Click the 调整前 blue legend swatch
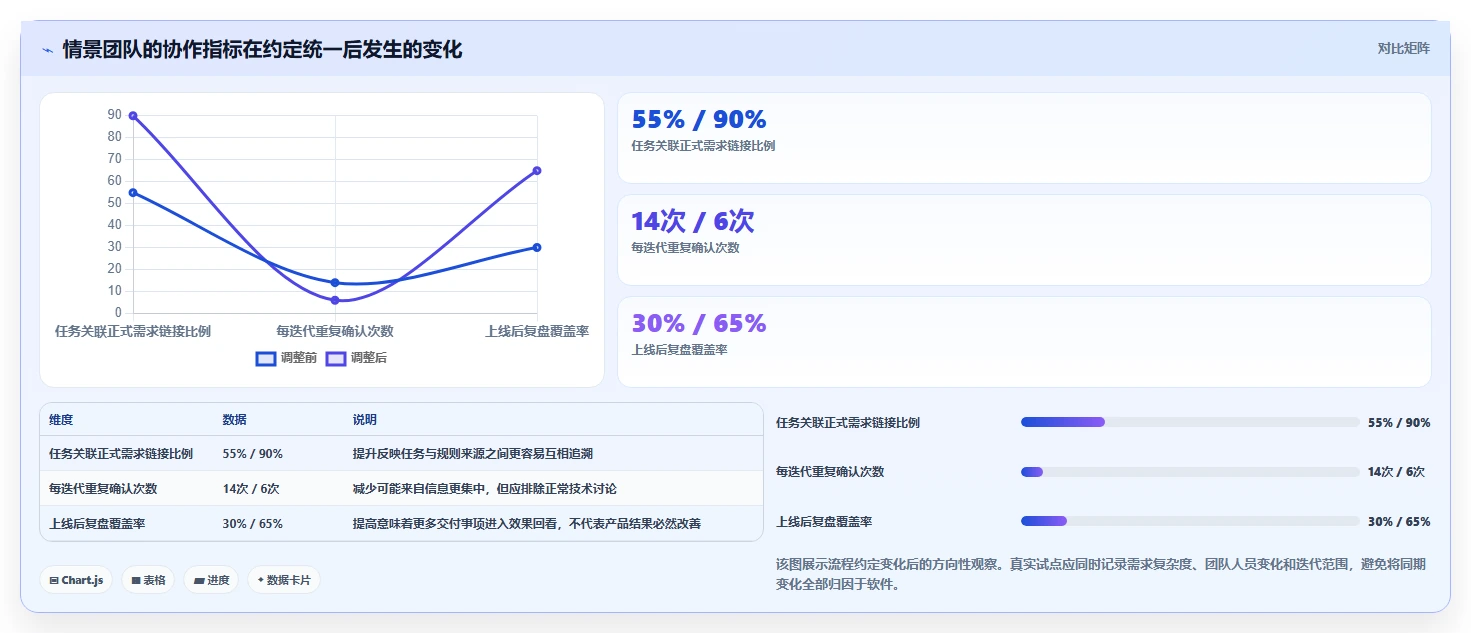Image resolution: width=1471 pixels, height=633 pixels. [266, 358]
